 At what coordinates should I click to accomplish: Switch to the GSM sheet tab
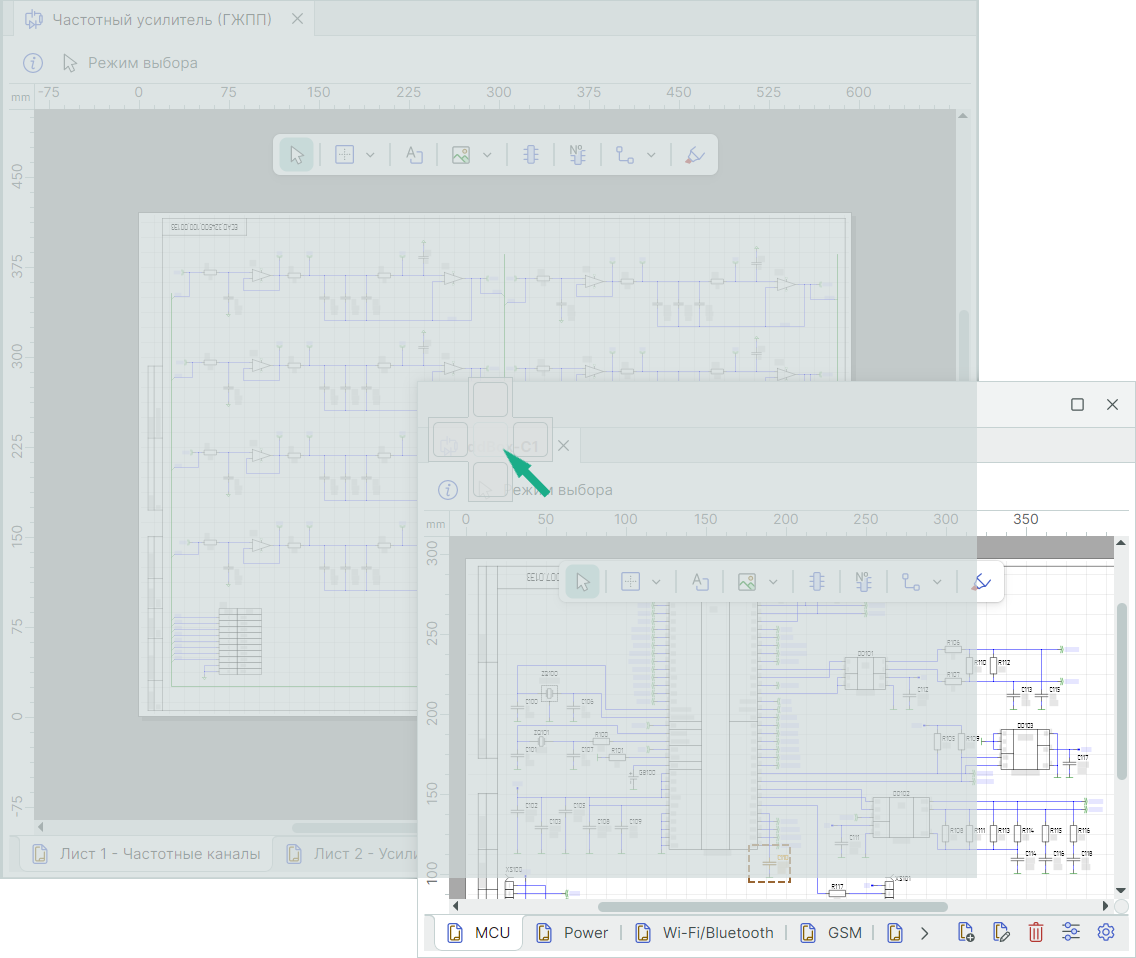click(832, 933)
